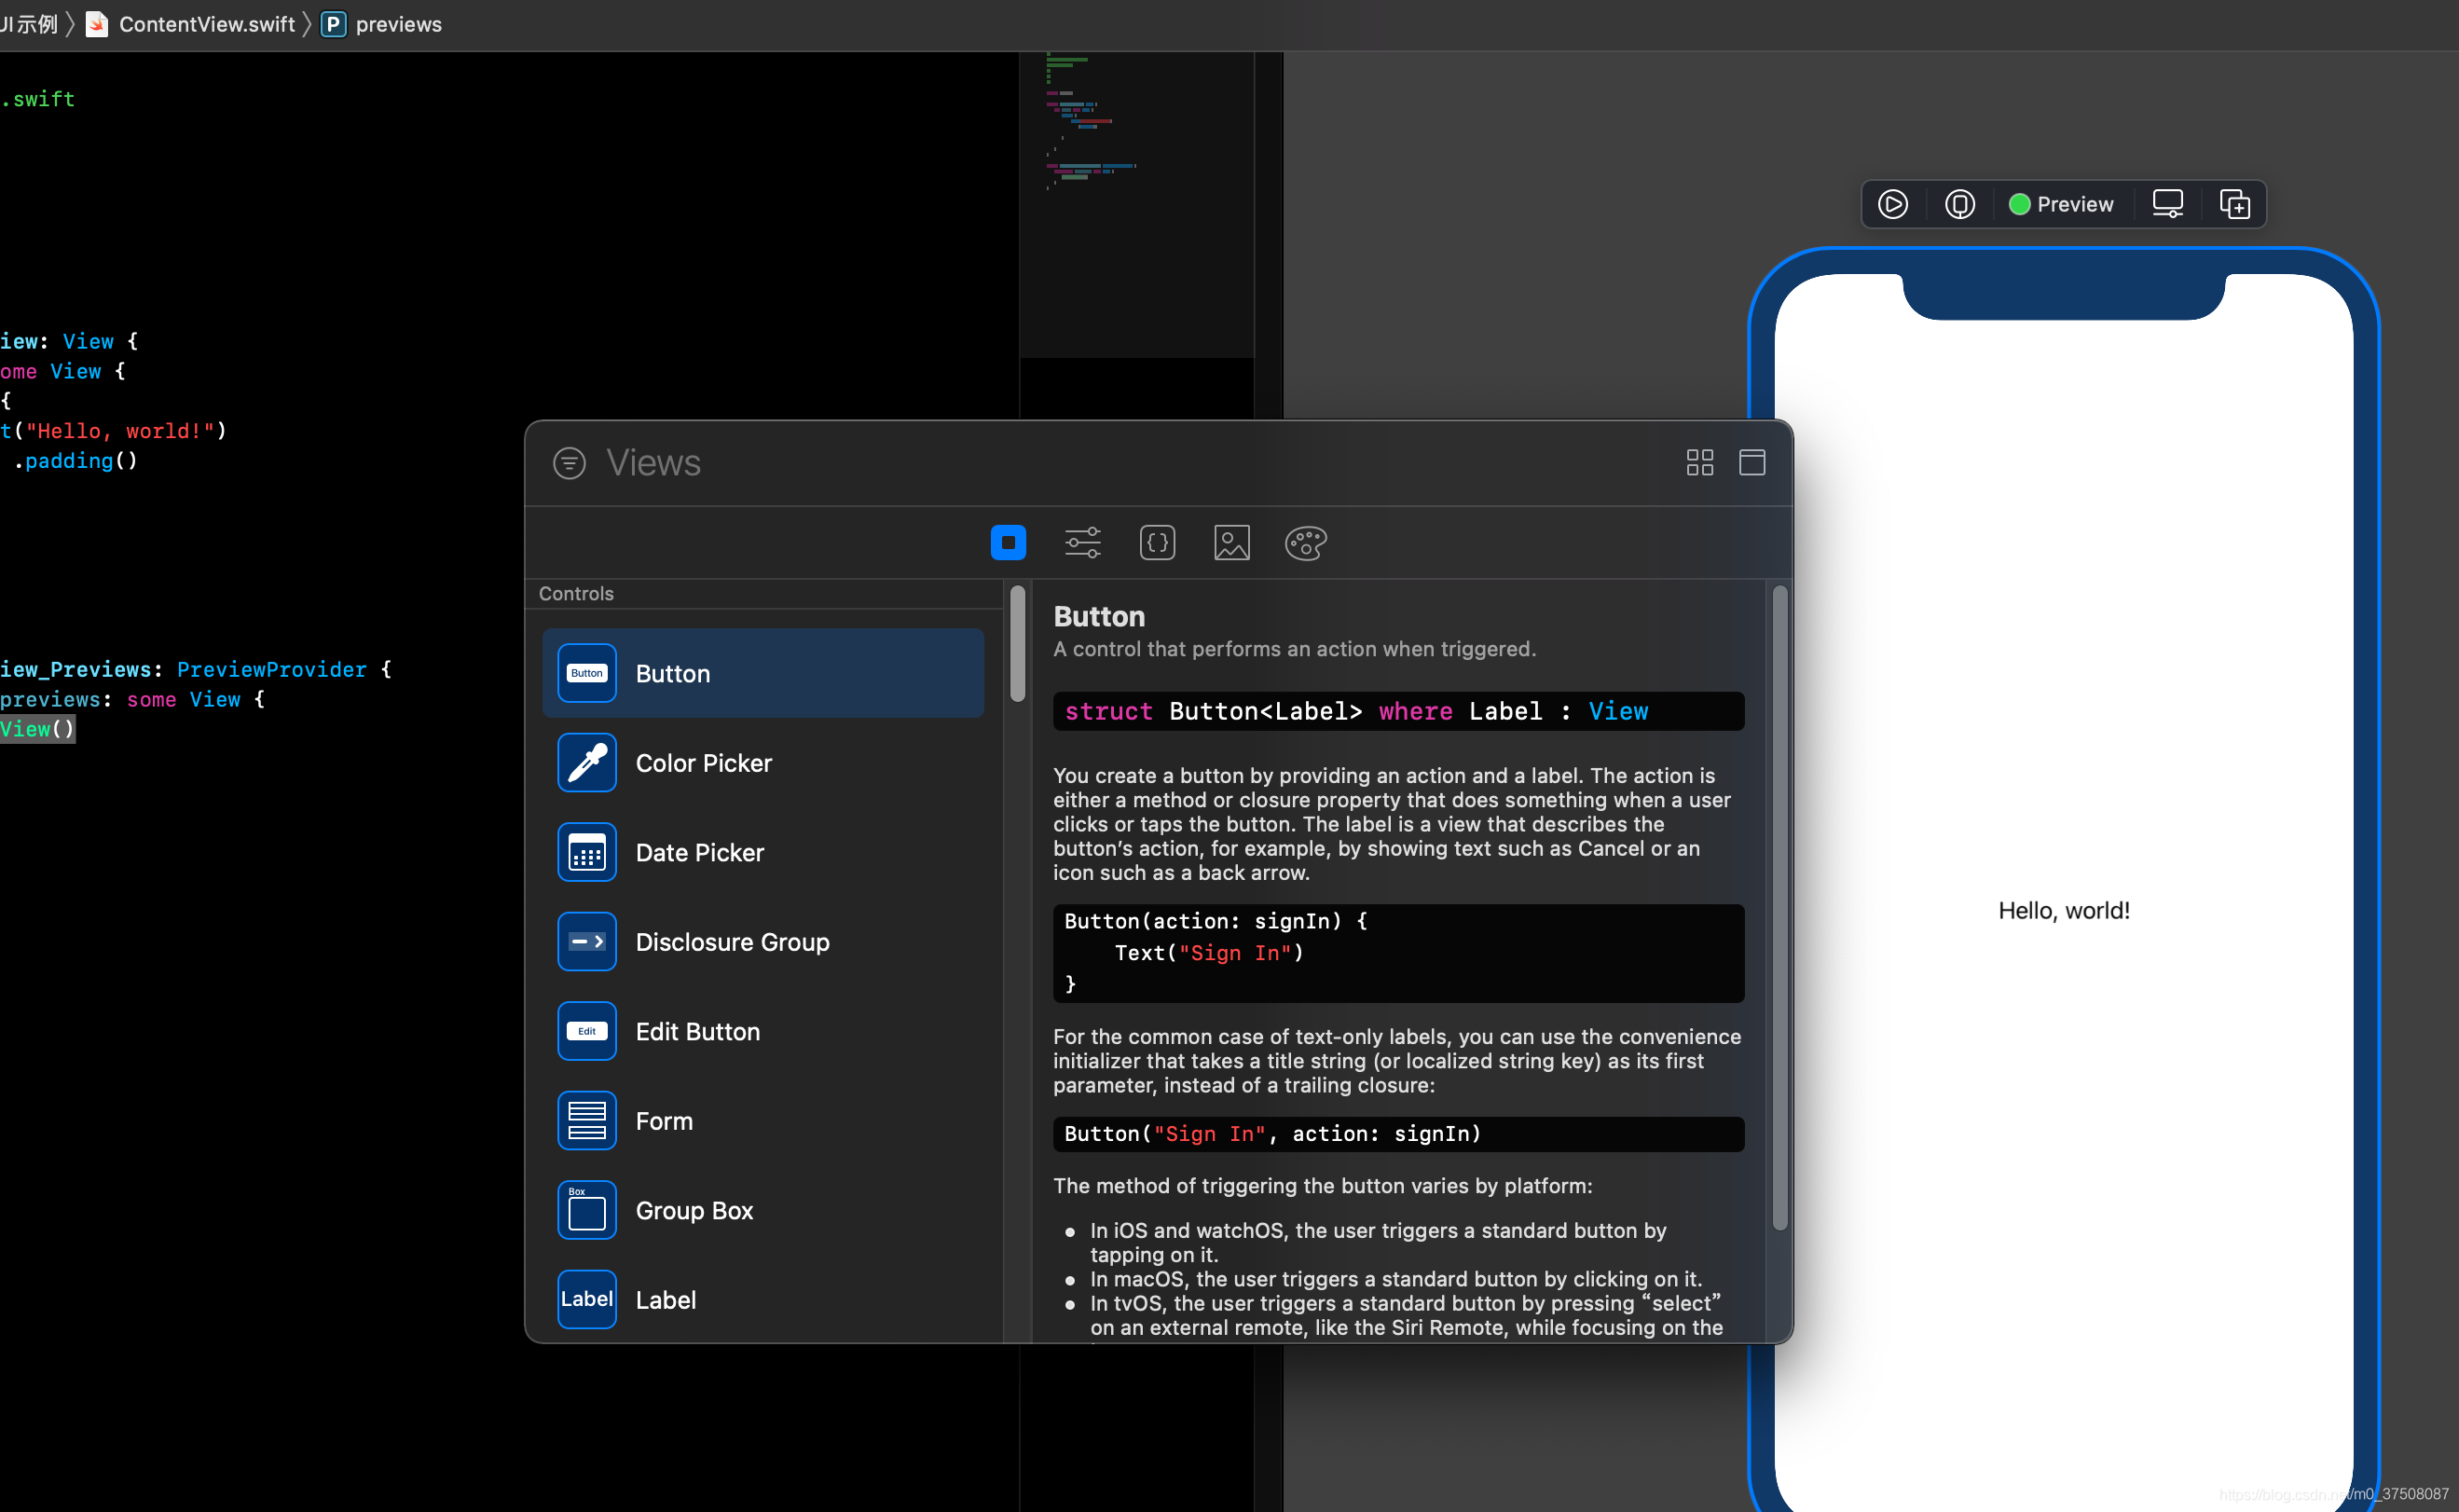Open the preview device settings icon

tap(2167, 204)
